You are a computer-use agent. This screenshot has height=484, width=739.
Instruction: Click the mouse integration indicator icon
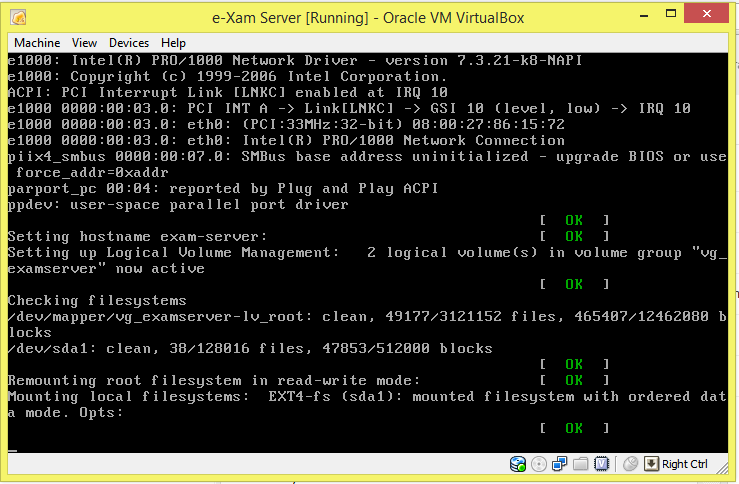coord(630,464)
